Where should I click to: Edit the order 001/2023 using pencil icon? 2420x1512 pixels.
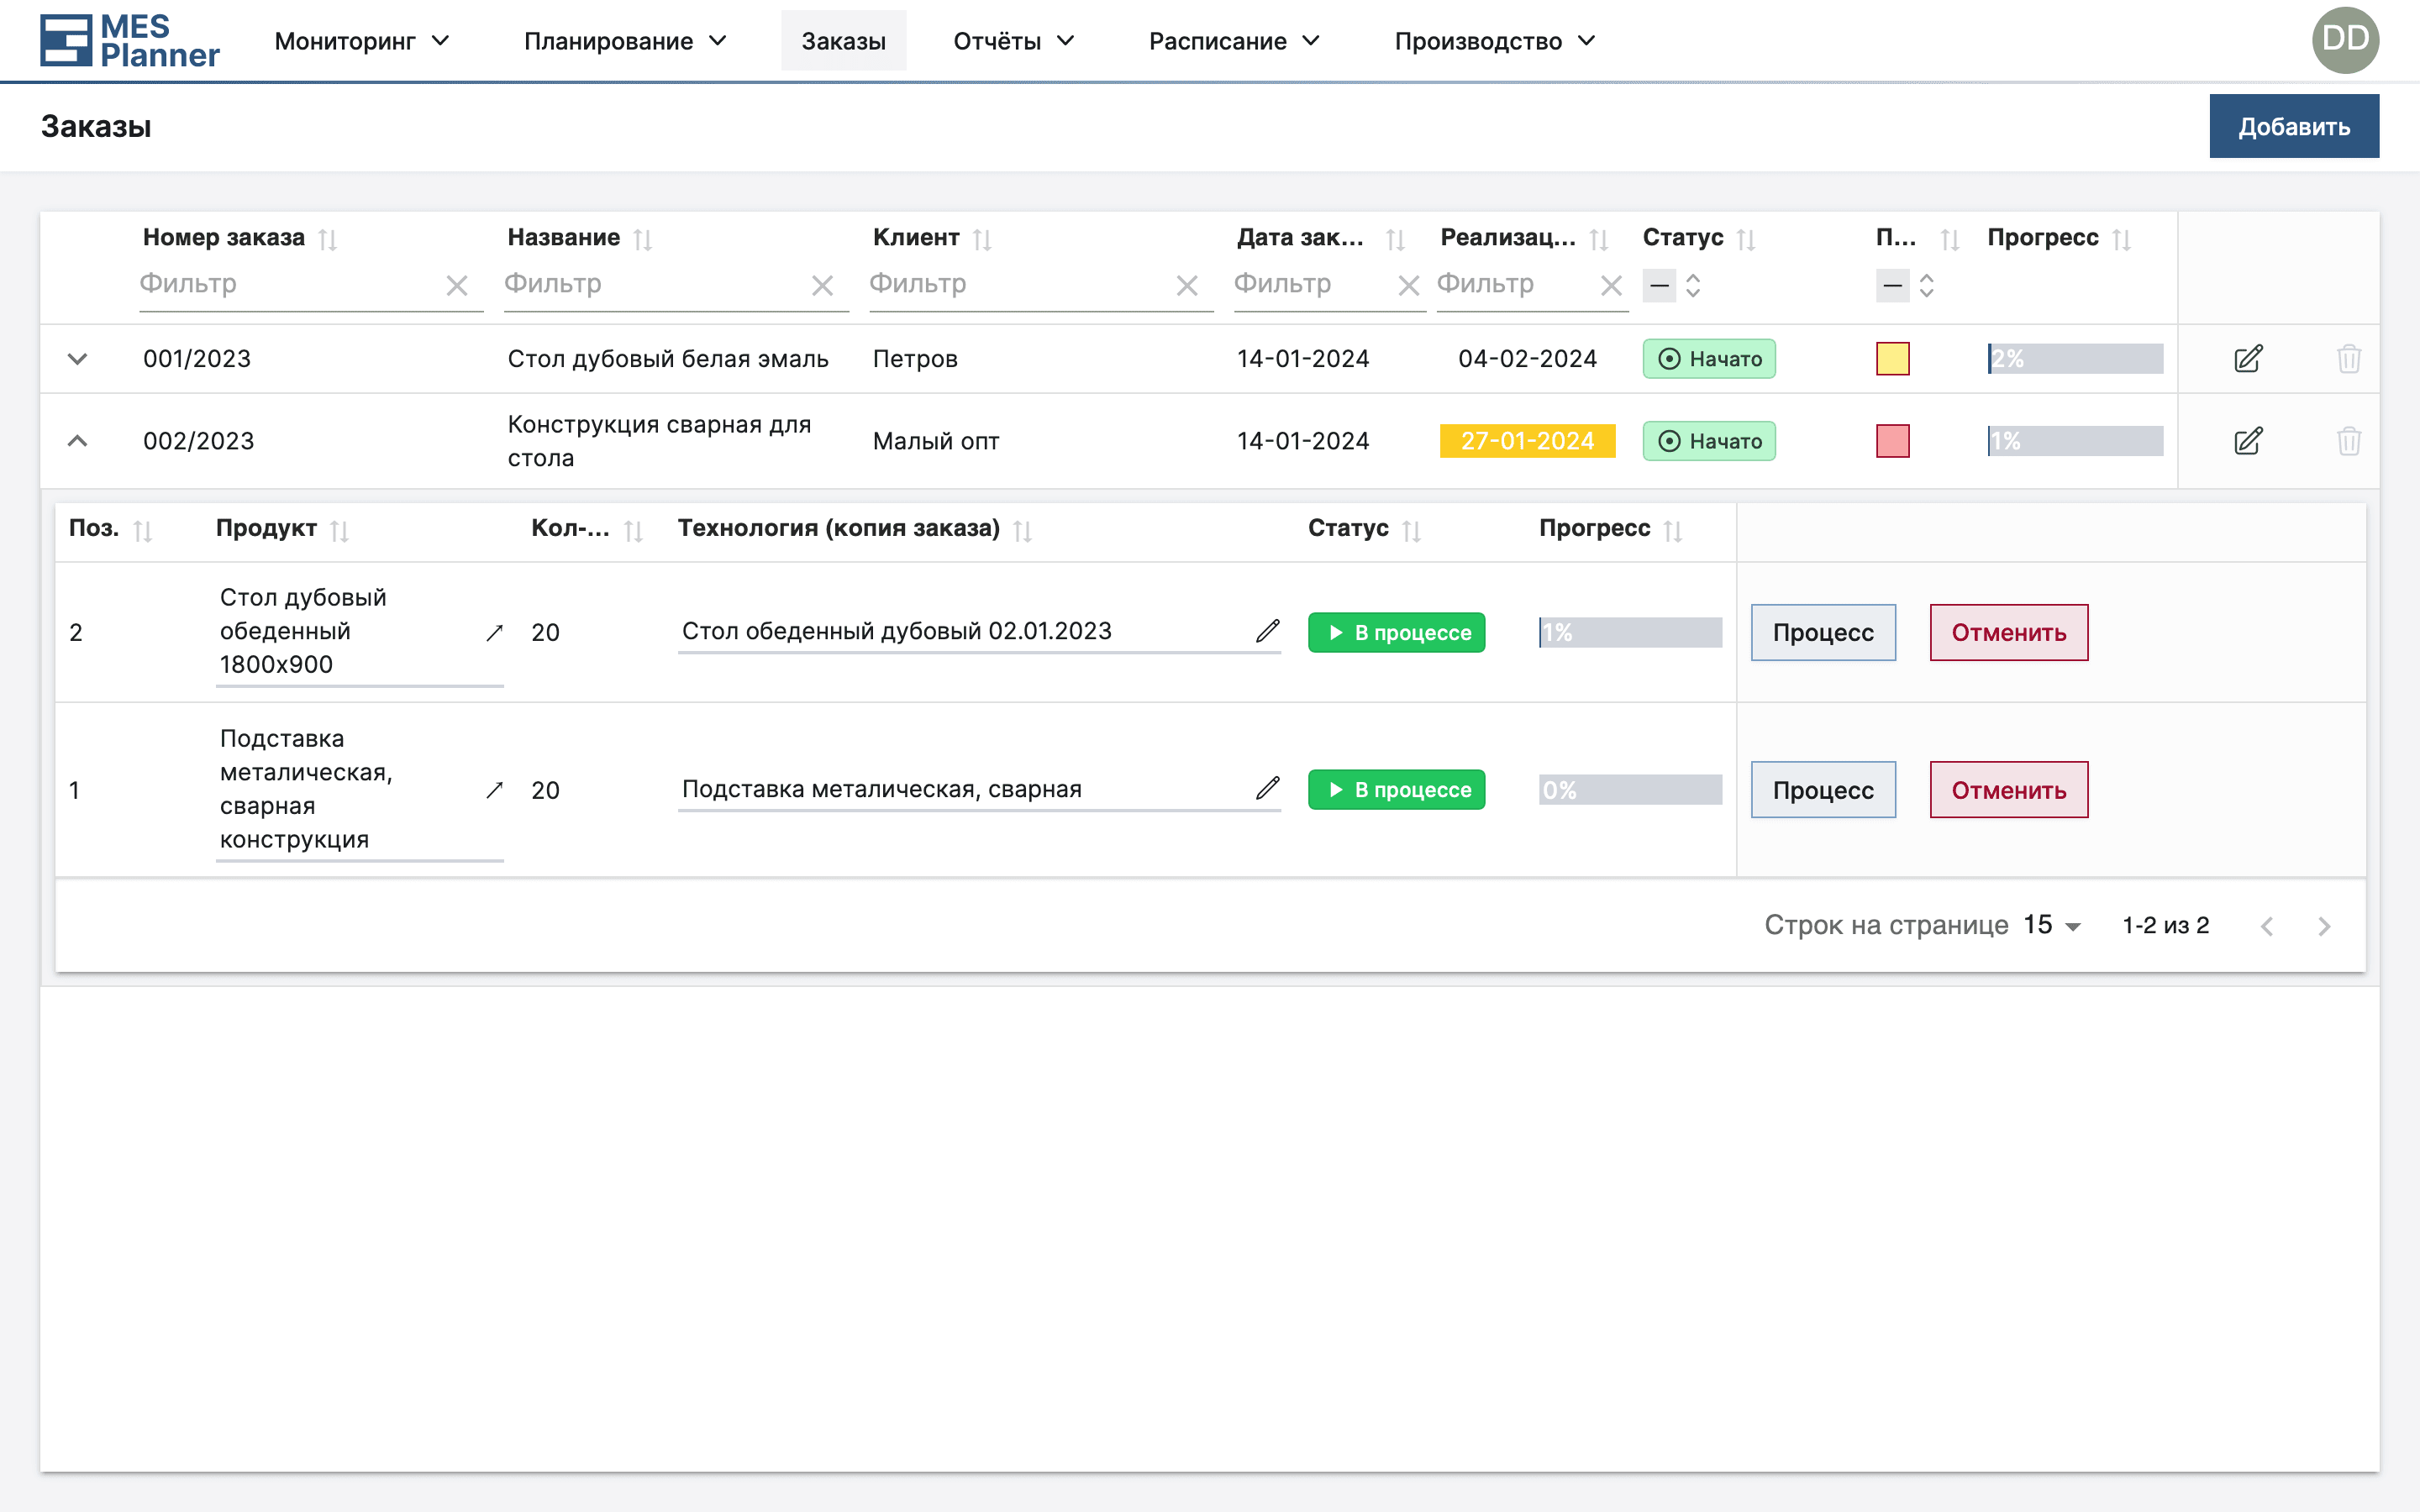pyautogui.click(x=2247, y=358)
